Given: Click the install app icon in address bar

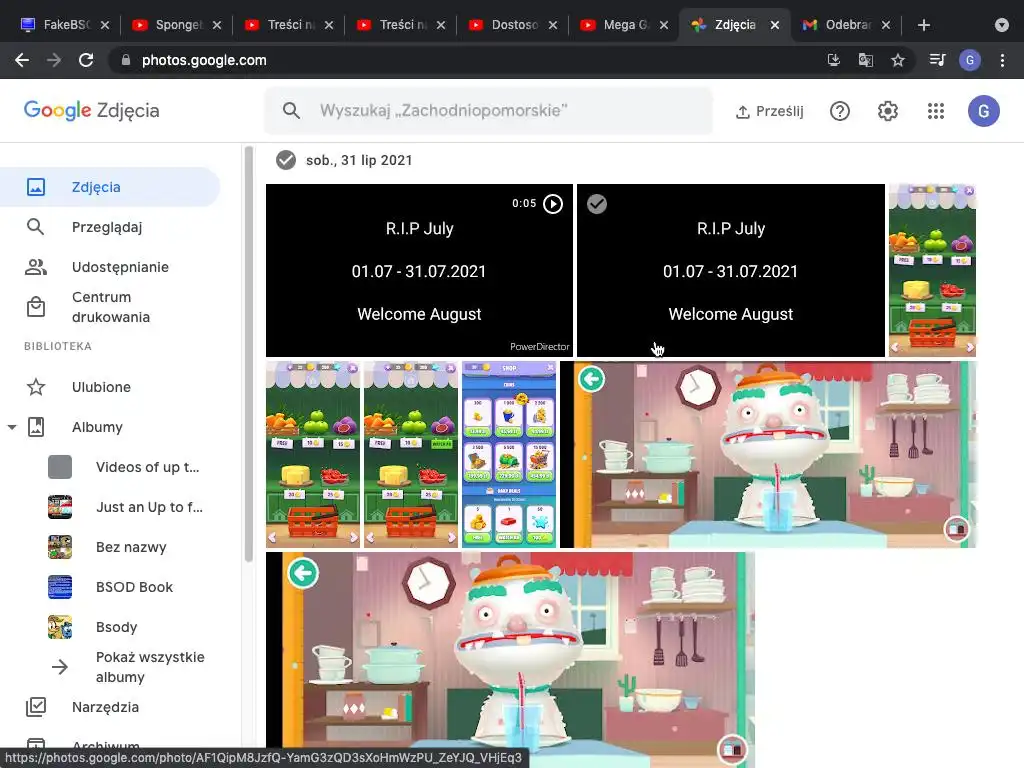Looking at the screenshot, I should tap(833, 60).
